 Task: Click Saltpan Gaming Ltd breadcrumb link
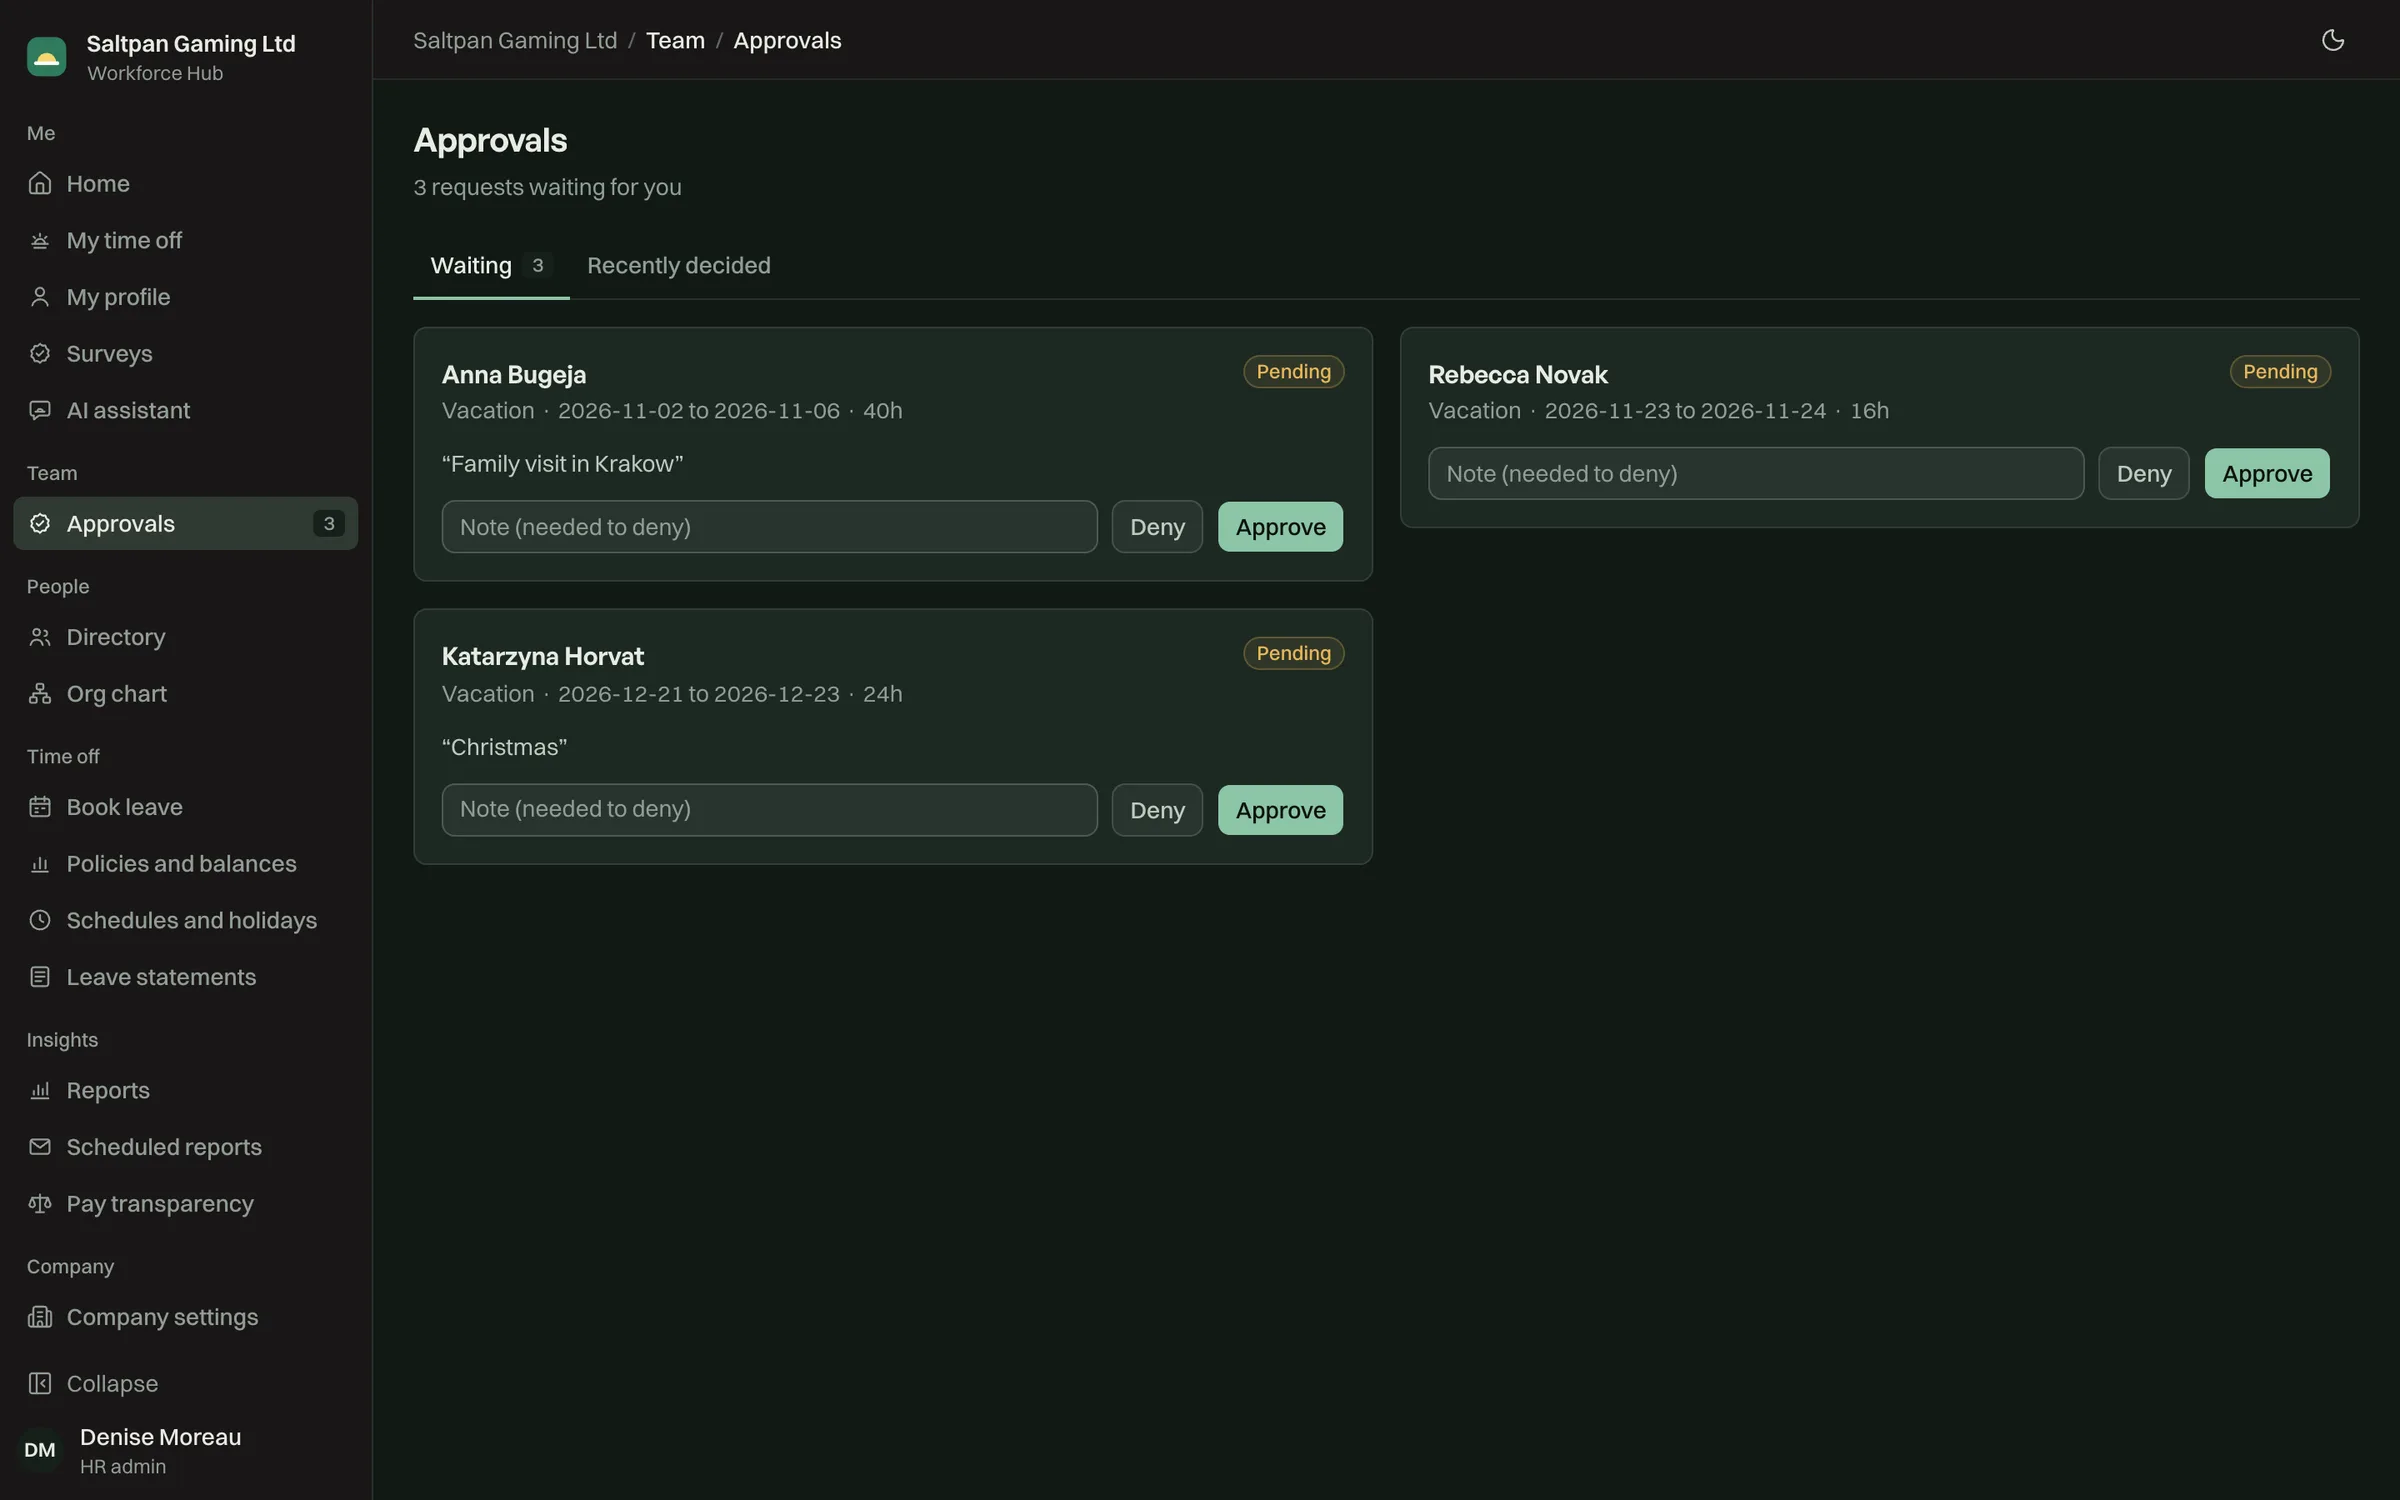pyautogui.click(x=515, y=40)
